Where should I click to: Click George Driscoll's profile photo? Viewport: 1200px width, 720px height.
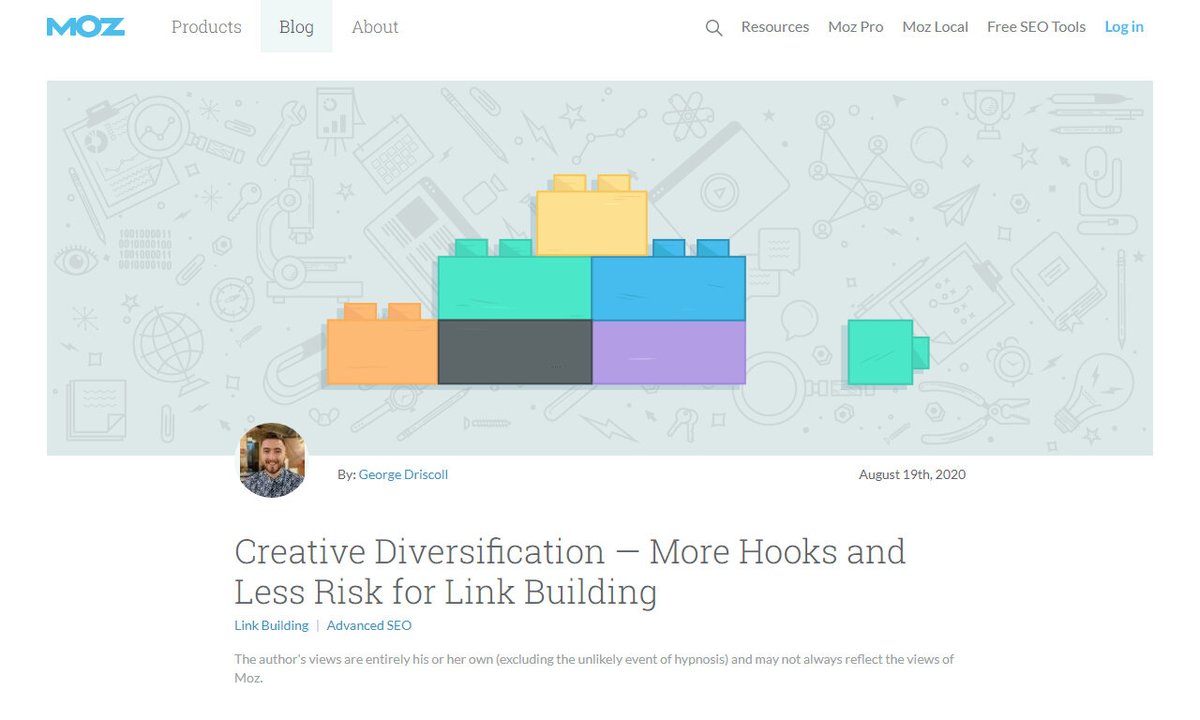tap(272, 461)
